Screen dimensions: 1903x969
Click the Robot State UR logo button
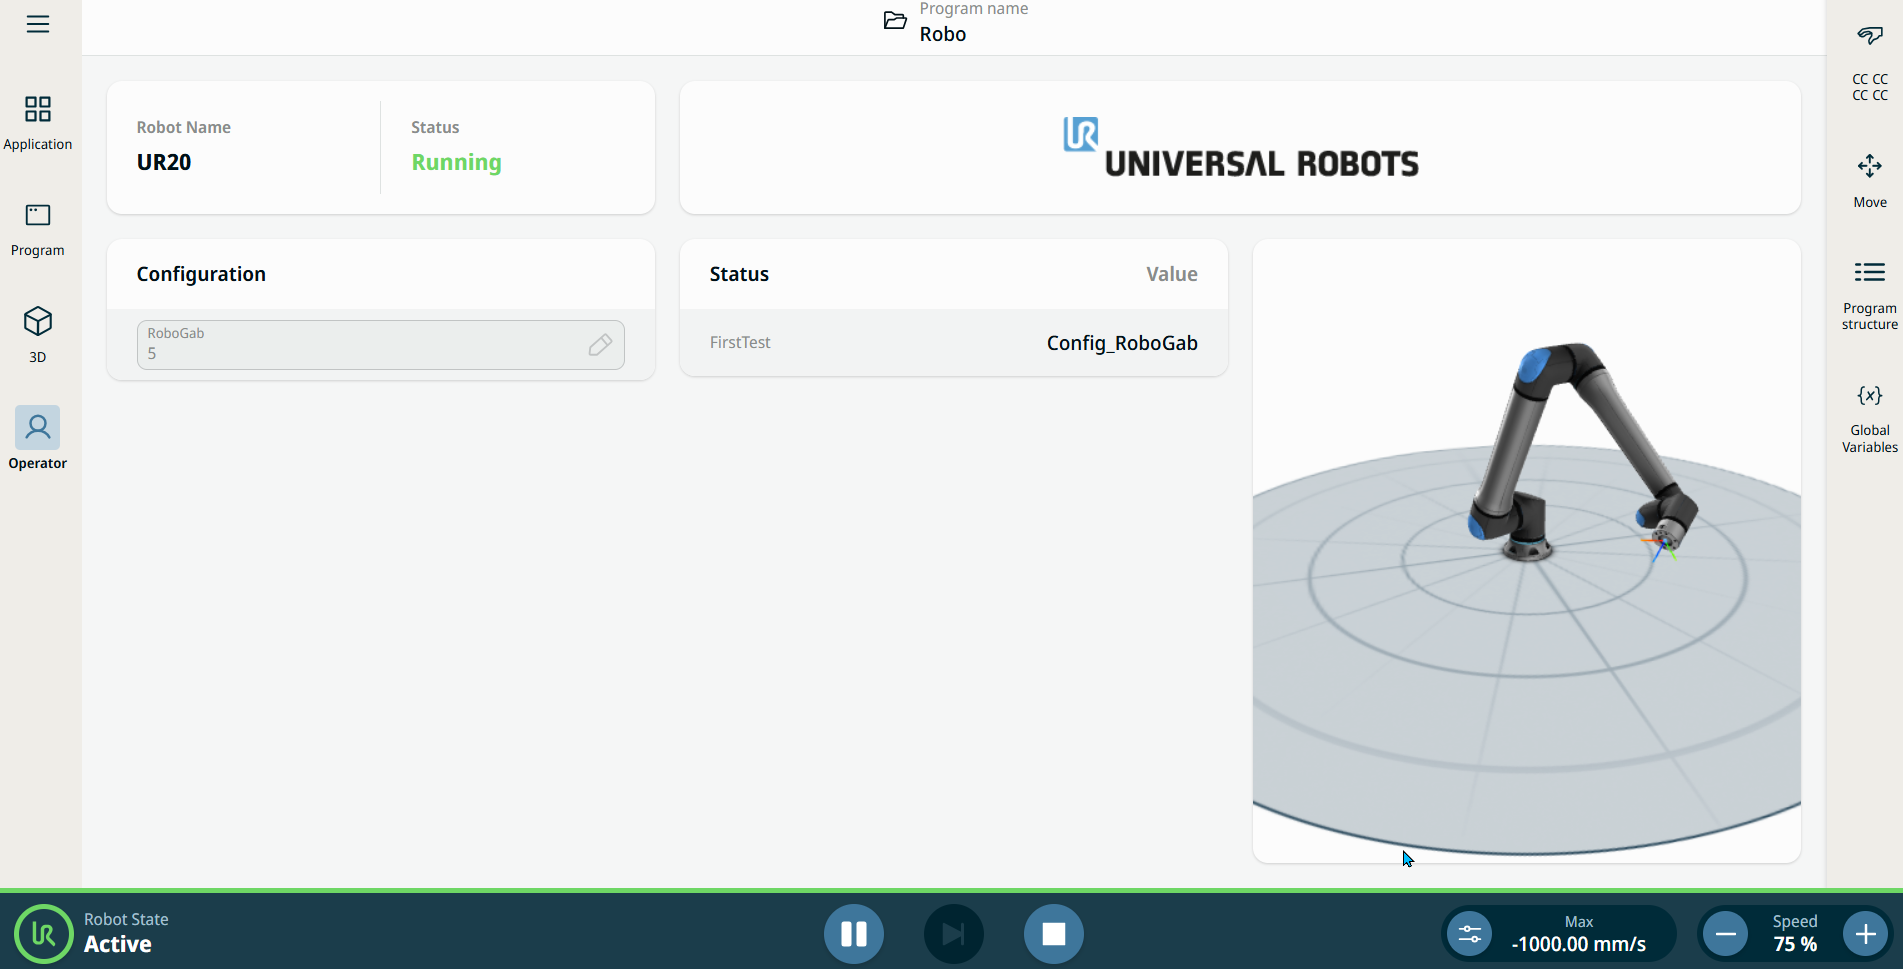(x=43, y=934)
